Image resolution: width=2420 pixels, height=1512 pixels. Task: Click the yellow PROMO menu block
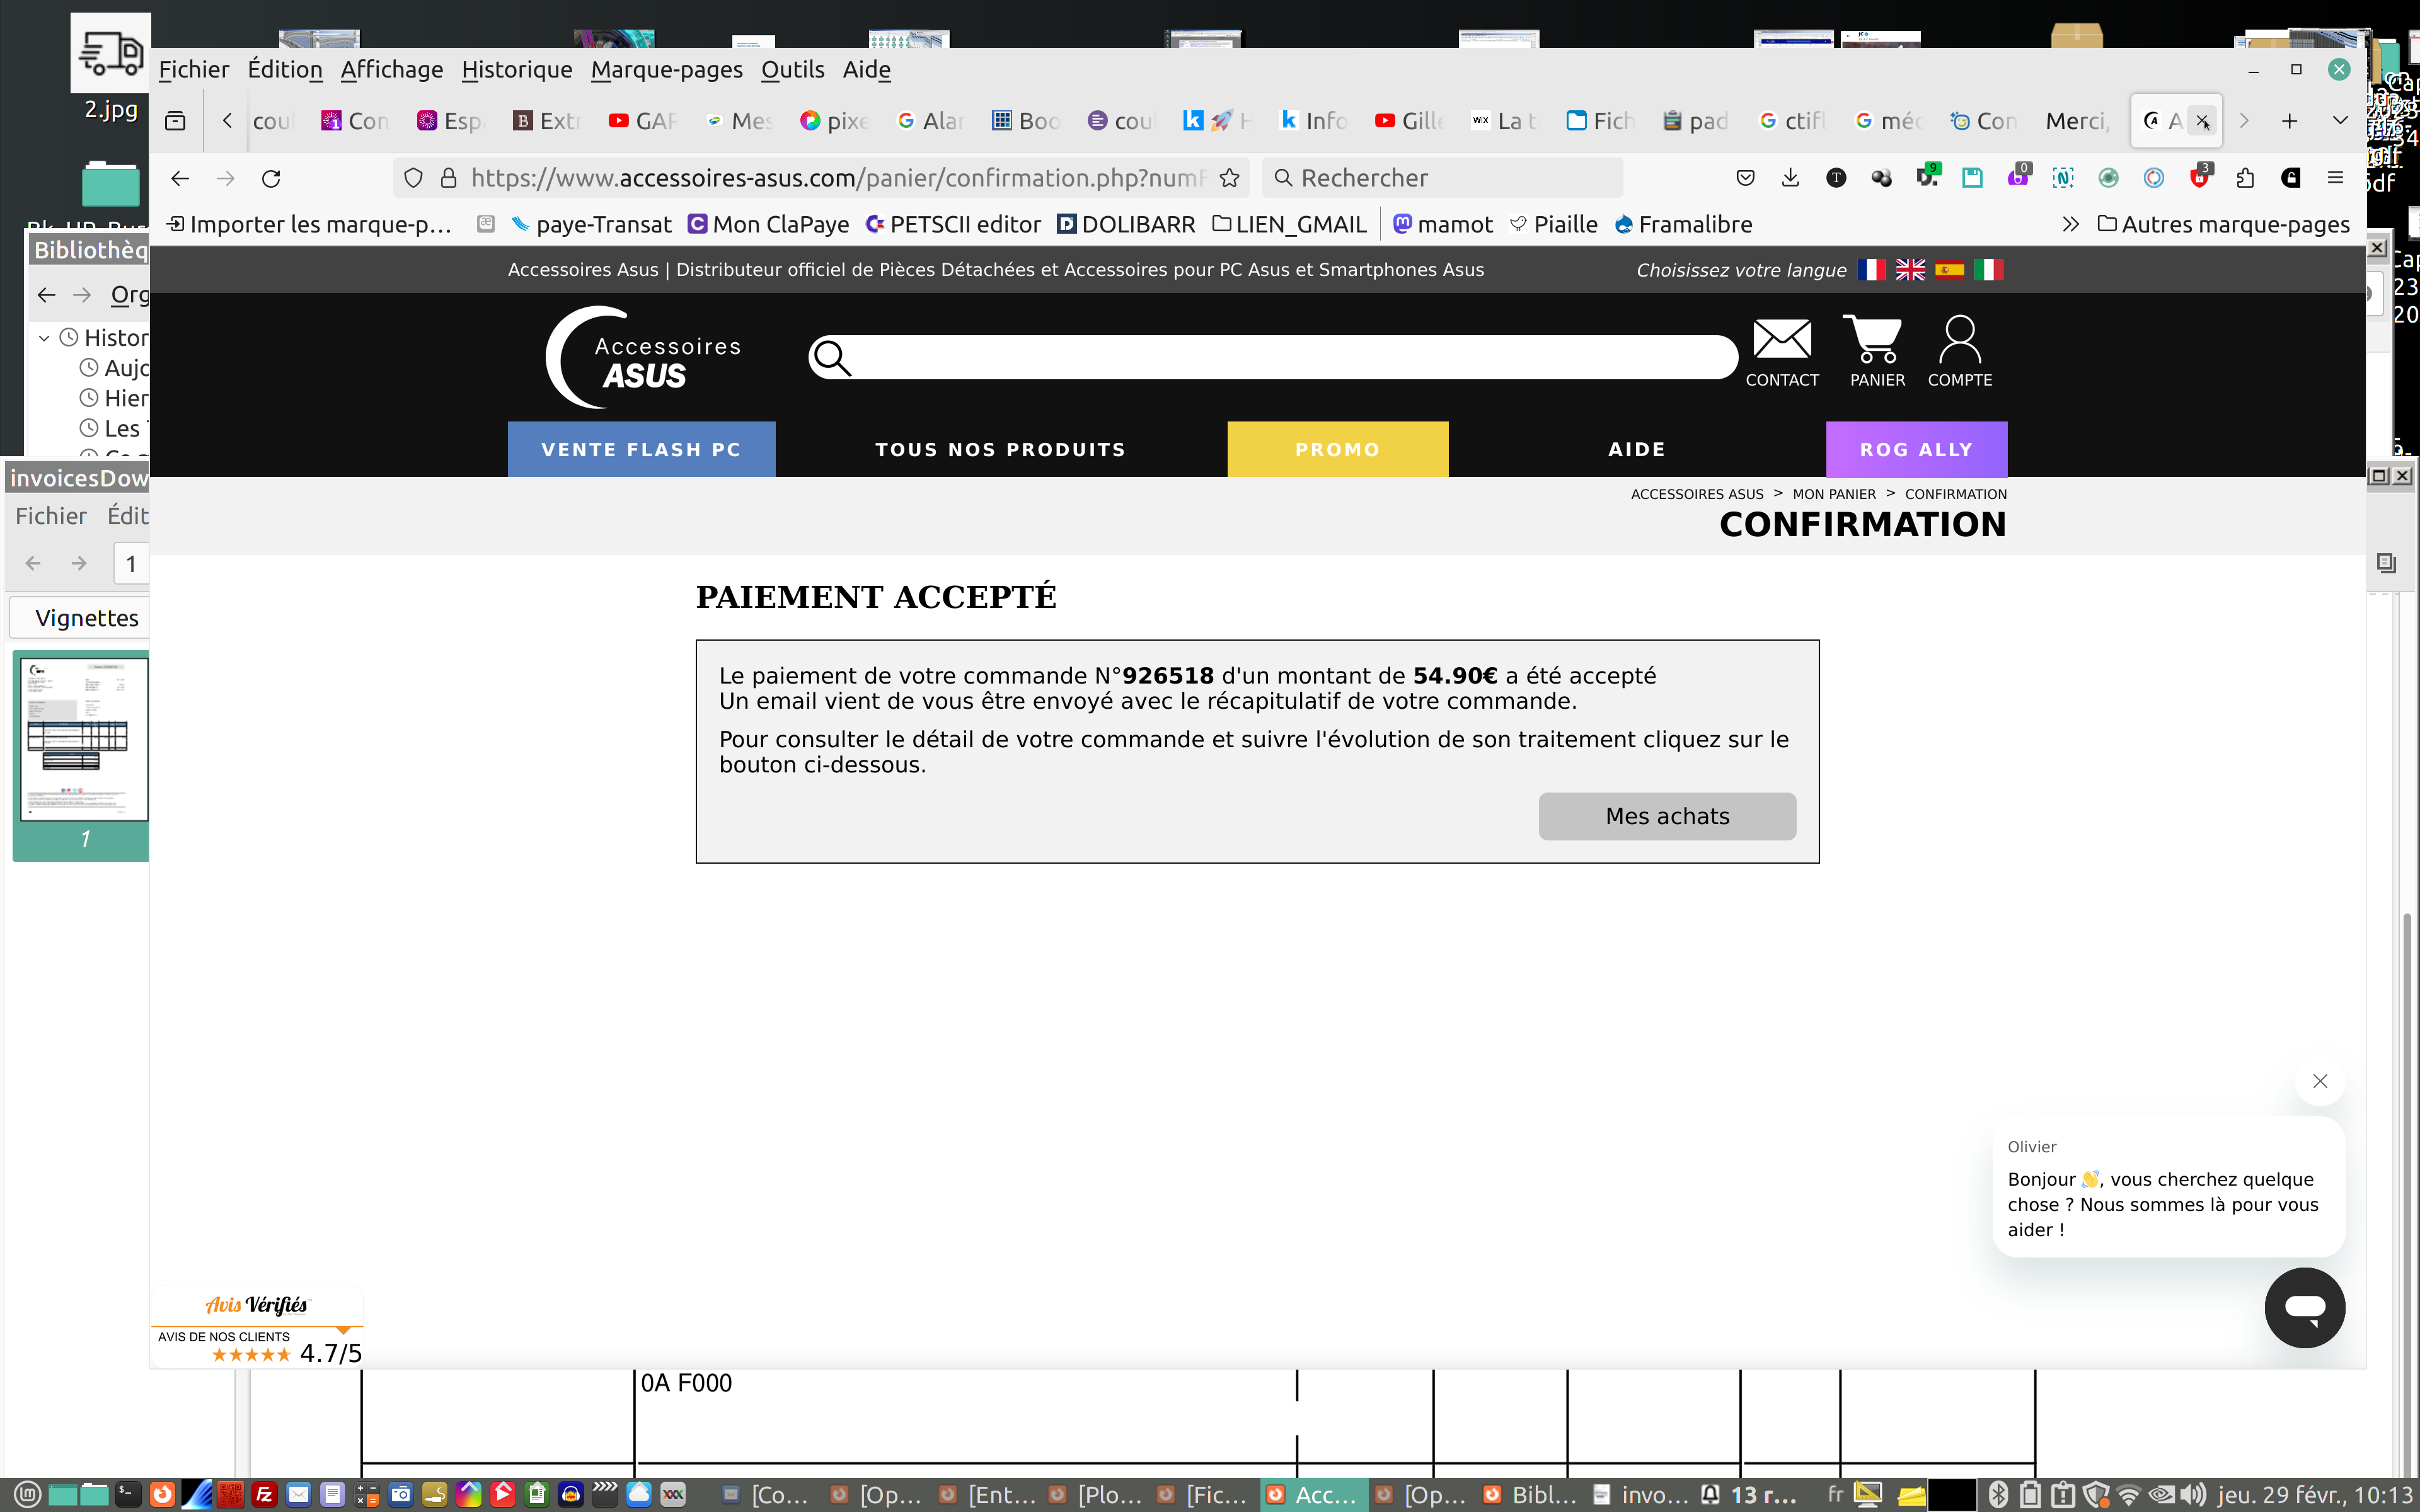point(1337,449)
